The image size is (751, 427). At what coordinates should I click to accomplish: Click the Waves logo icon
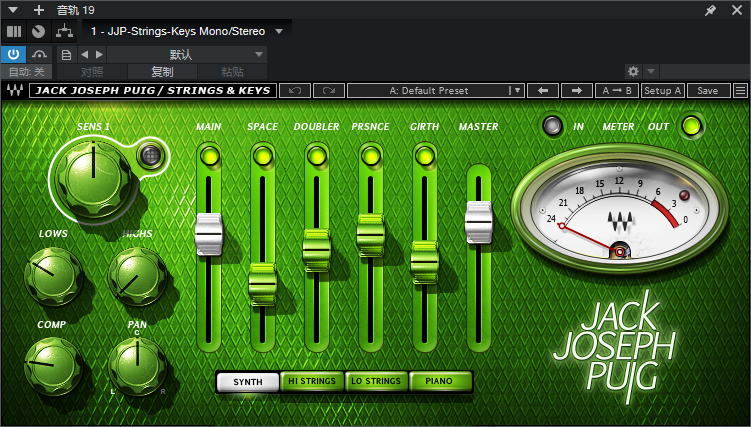click(x=15, y=90)
